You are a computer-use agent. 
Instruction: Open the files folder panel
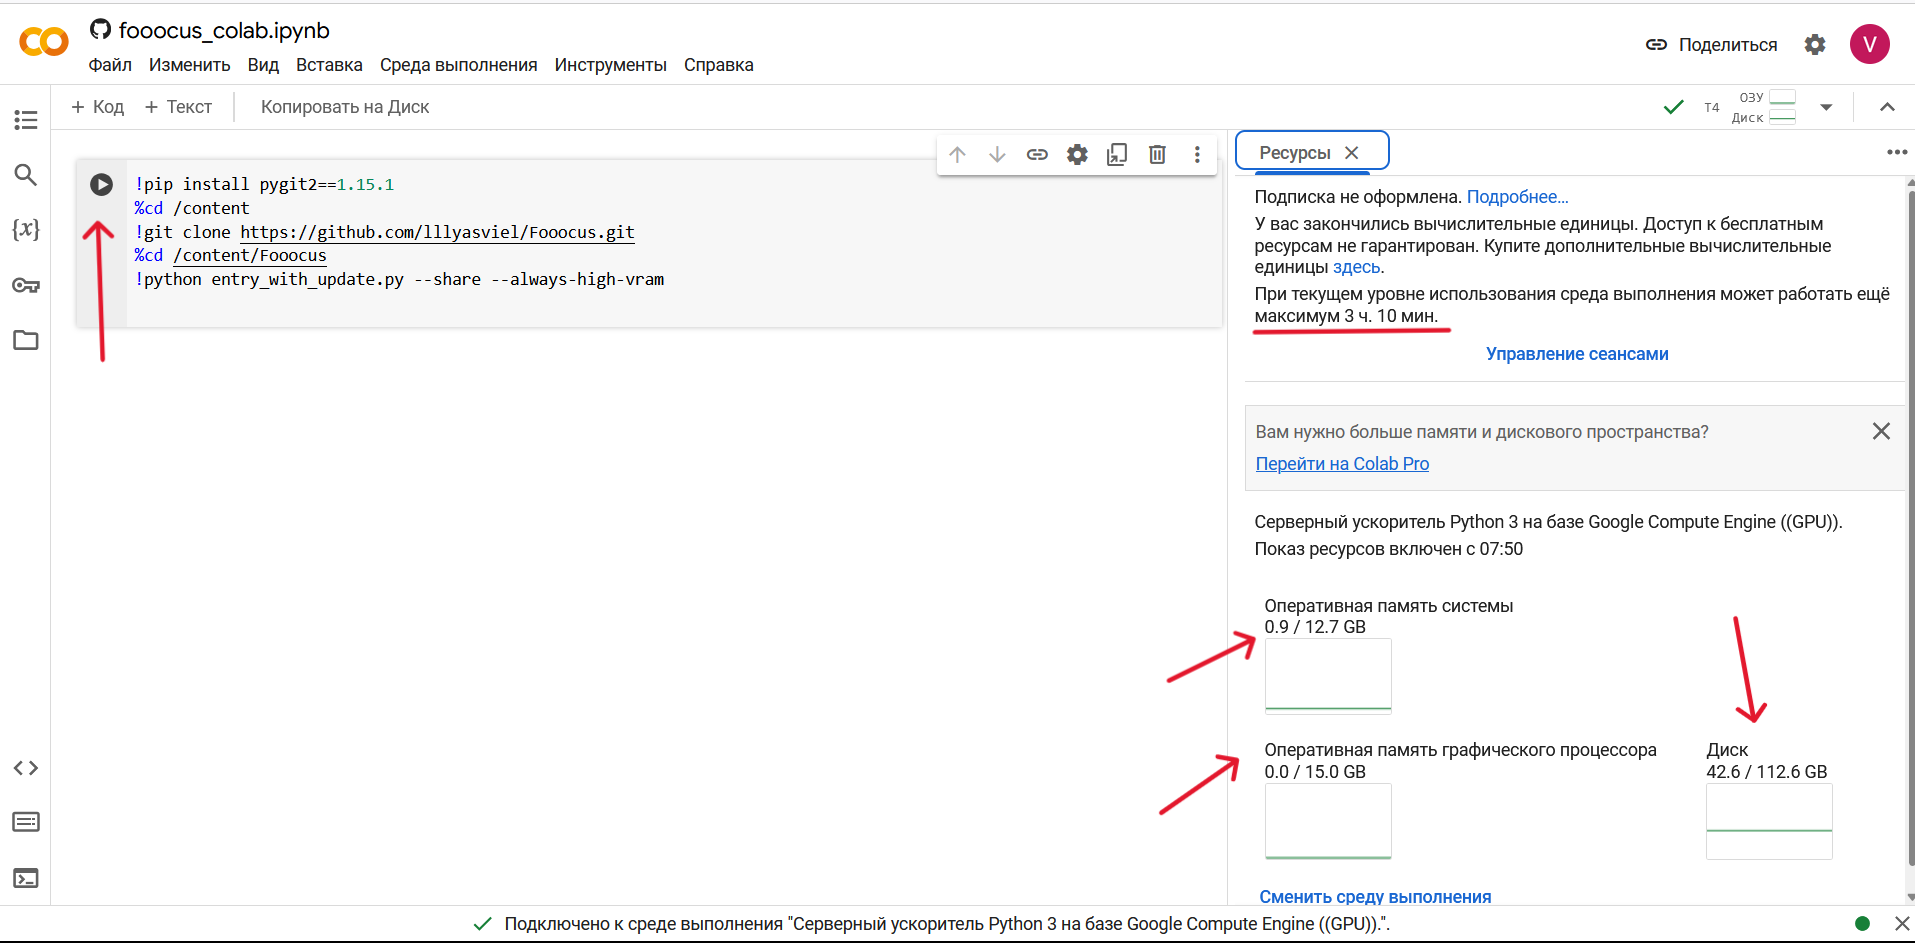26,340
